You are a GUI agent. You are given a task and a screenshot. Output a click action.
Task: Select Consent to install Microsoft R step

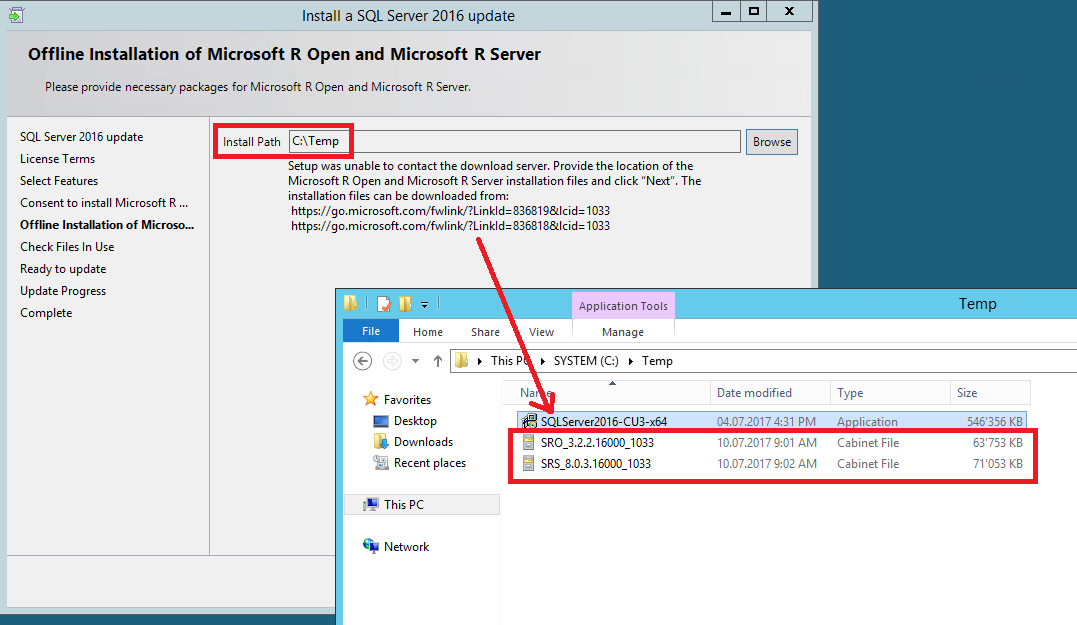point(104,203)
